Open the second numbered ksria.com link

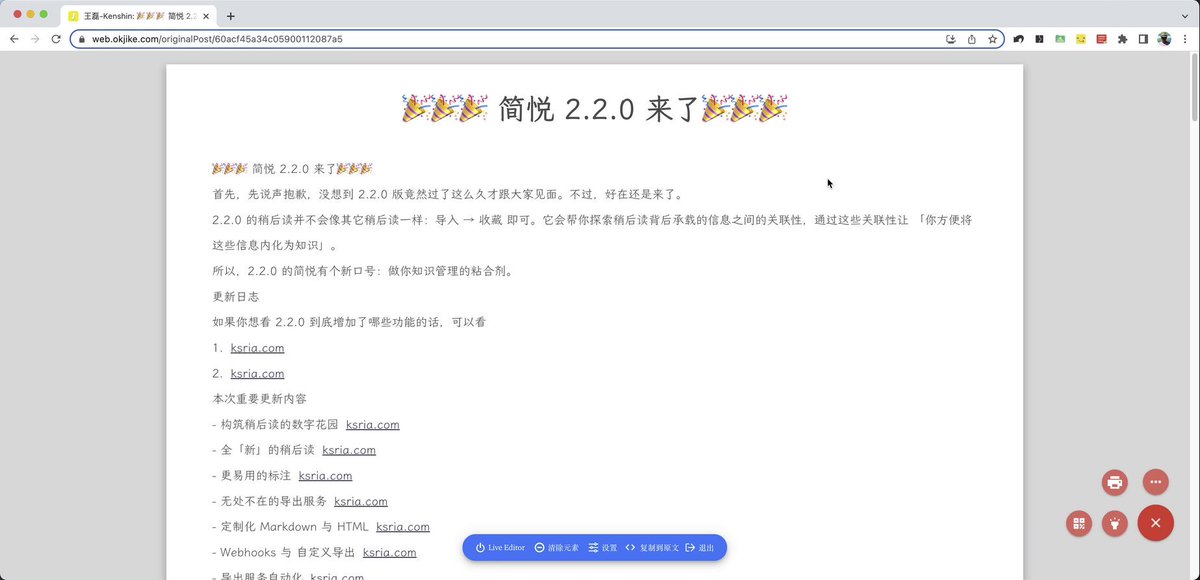point(257,373)
